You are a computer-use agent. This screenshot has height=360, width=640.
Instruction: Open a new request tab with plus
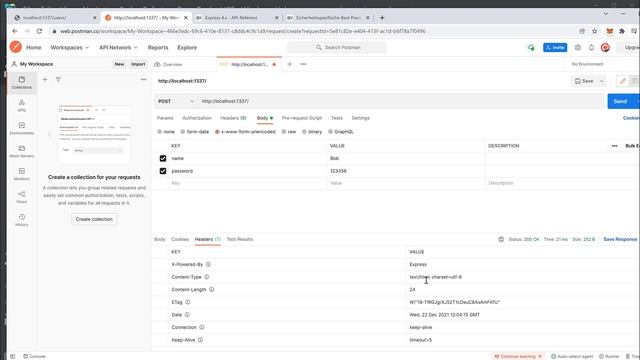click(x=289, y=64)
